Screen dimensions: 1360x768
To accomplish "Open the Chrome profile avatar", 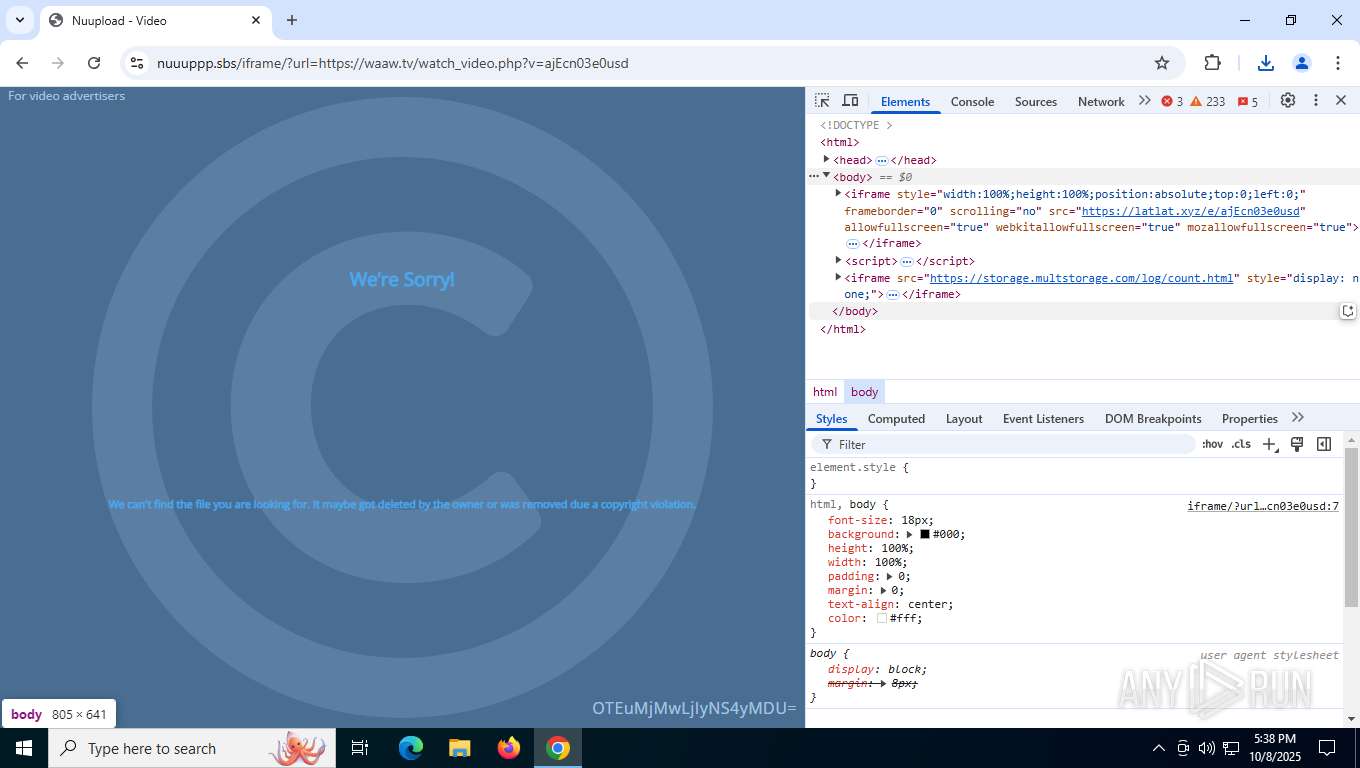I will tap(1302, 63).
